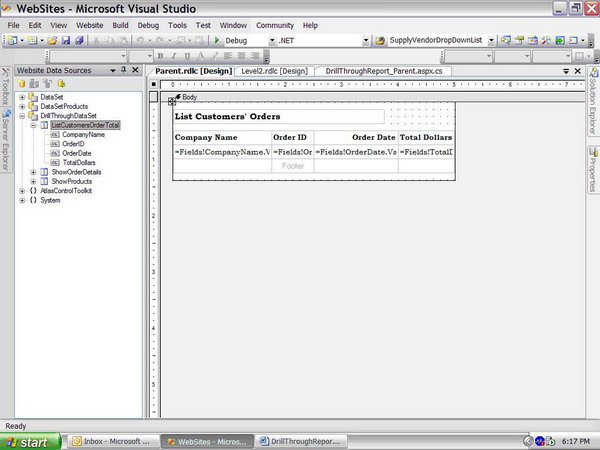Click the Save All icon
This screenshot has width=600, height=450.
point(79,40)
